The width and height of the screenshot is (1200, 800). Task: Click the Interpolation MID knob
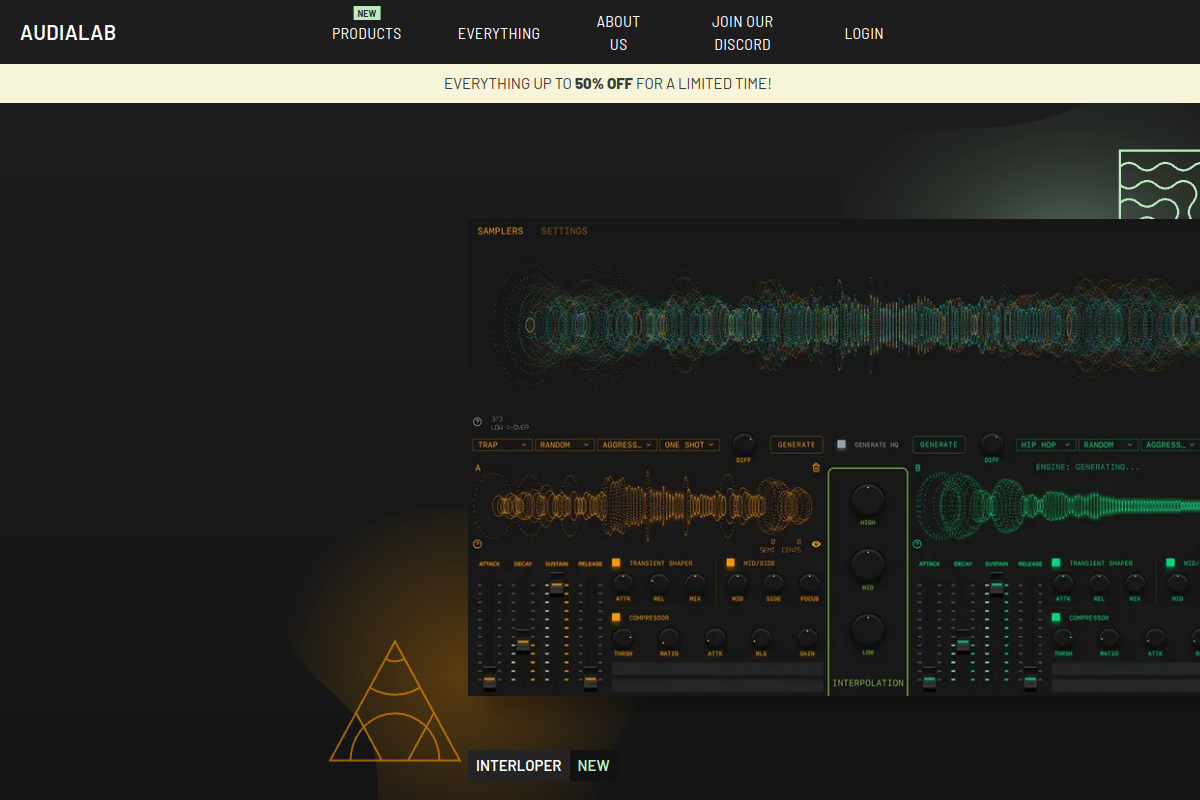pyautogui.click(x=868, y=565)
